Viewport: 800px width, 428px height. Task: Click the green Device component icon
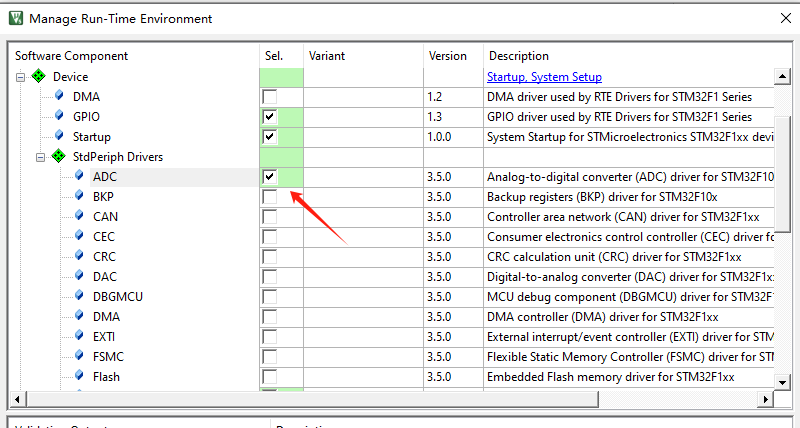coord(39,77)
